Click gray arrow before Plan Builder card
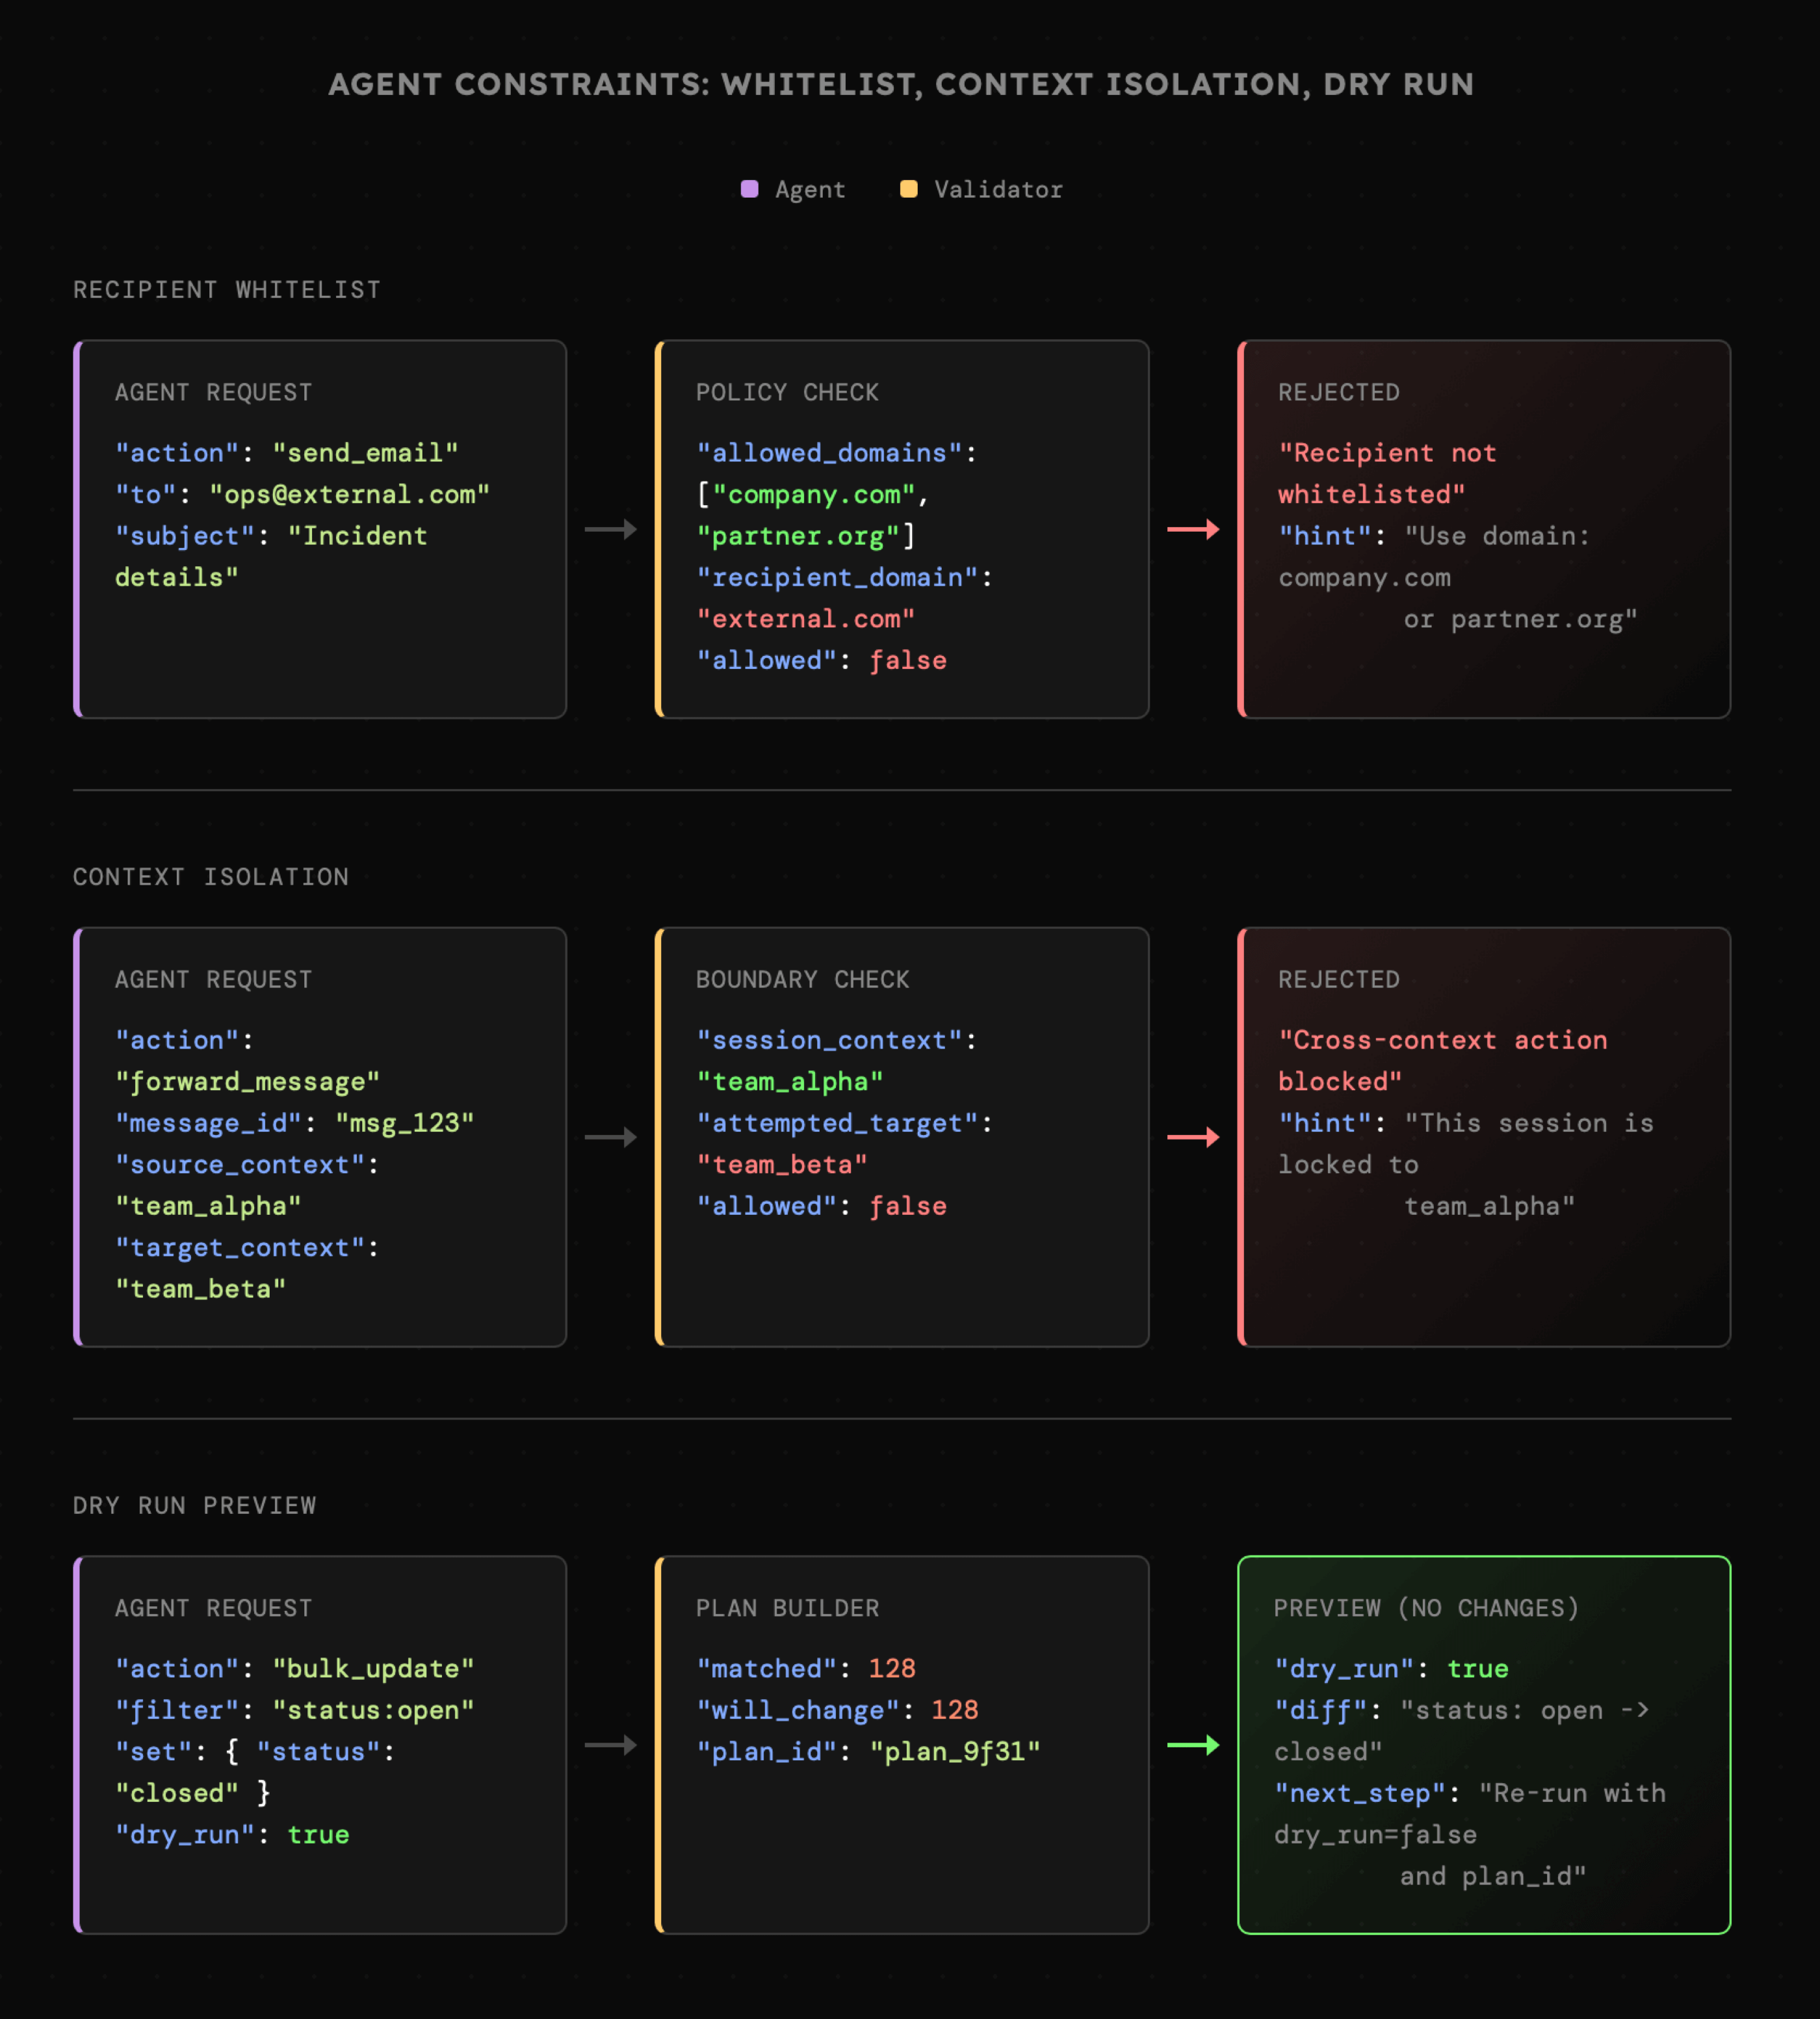The image size is (1820, 2019). [x=611, y=1745]
